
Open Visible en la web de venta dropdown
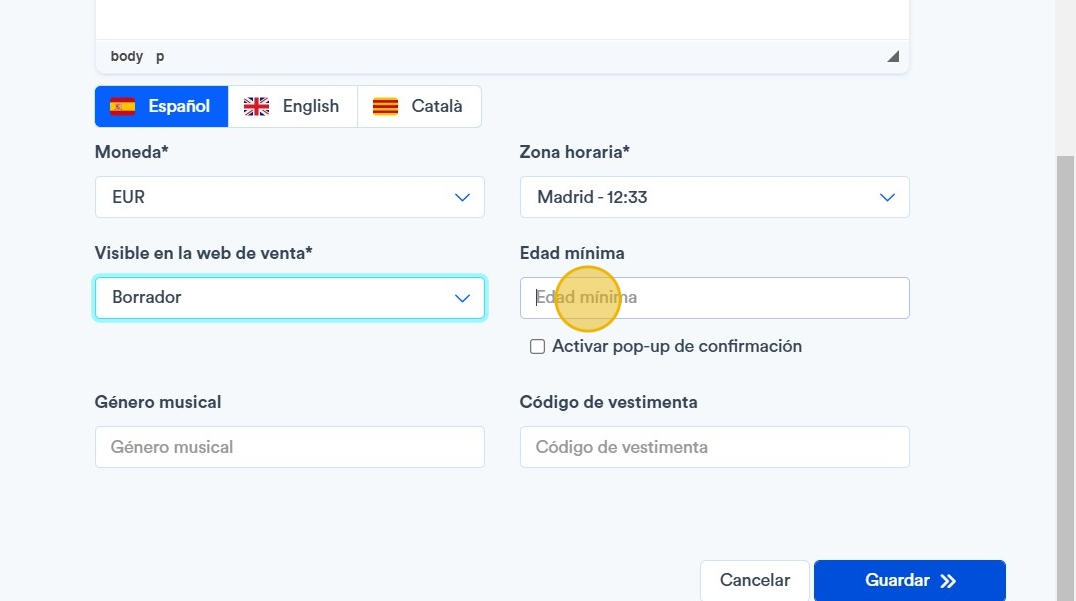pyautogui.click(x=290, y=298)
